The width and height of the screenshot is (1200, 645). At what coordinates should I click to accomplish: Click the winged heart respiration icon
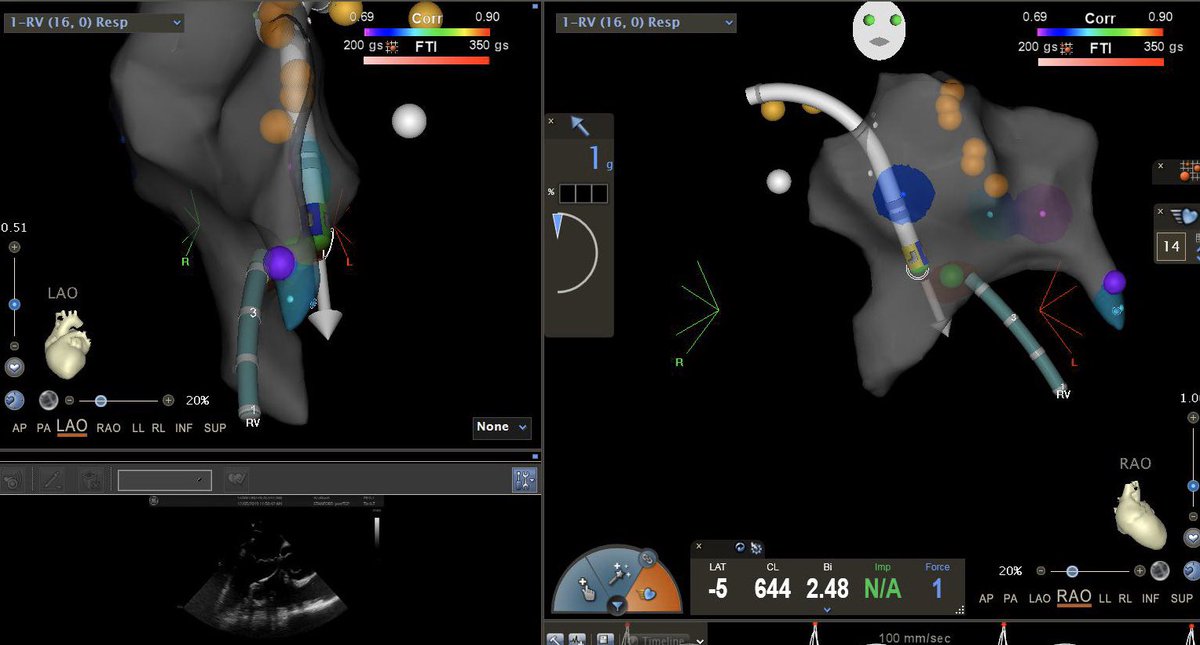point(1186,215)
